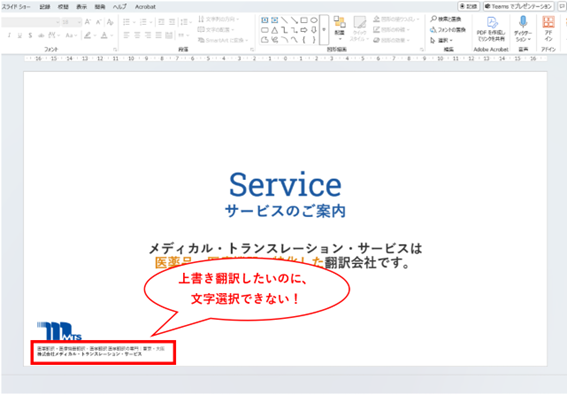Switch to the 表示 view tab

pyautogui.click(x=82, y=7)
